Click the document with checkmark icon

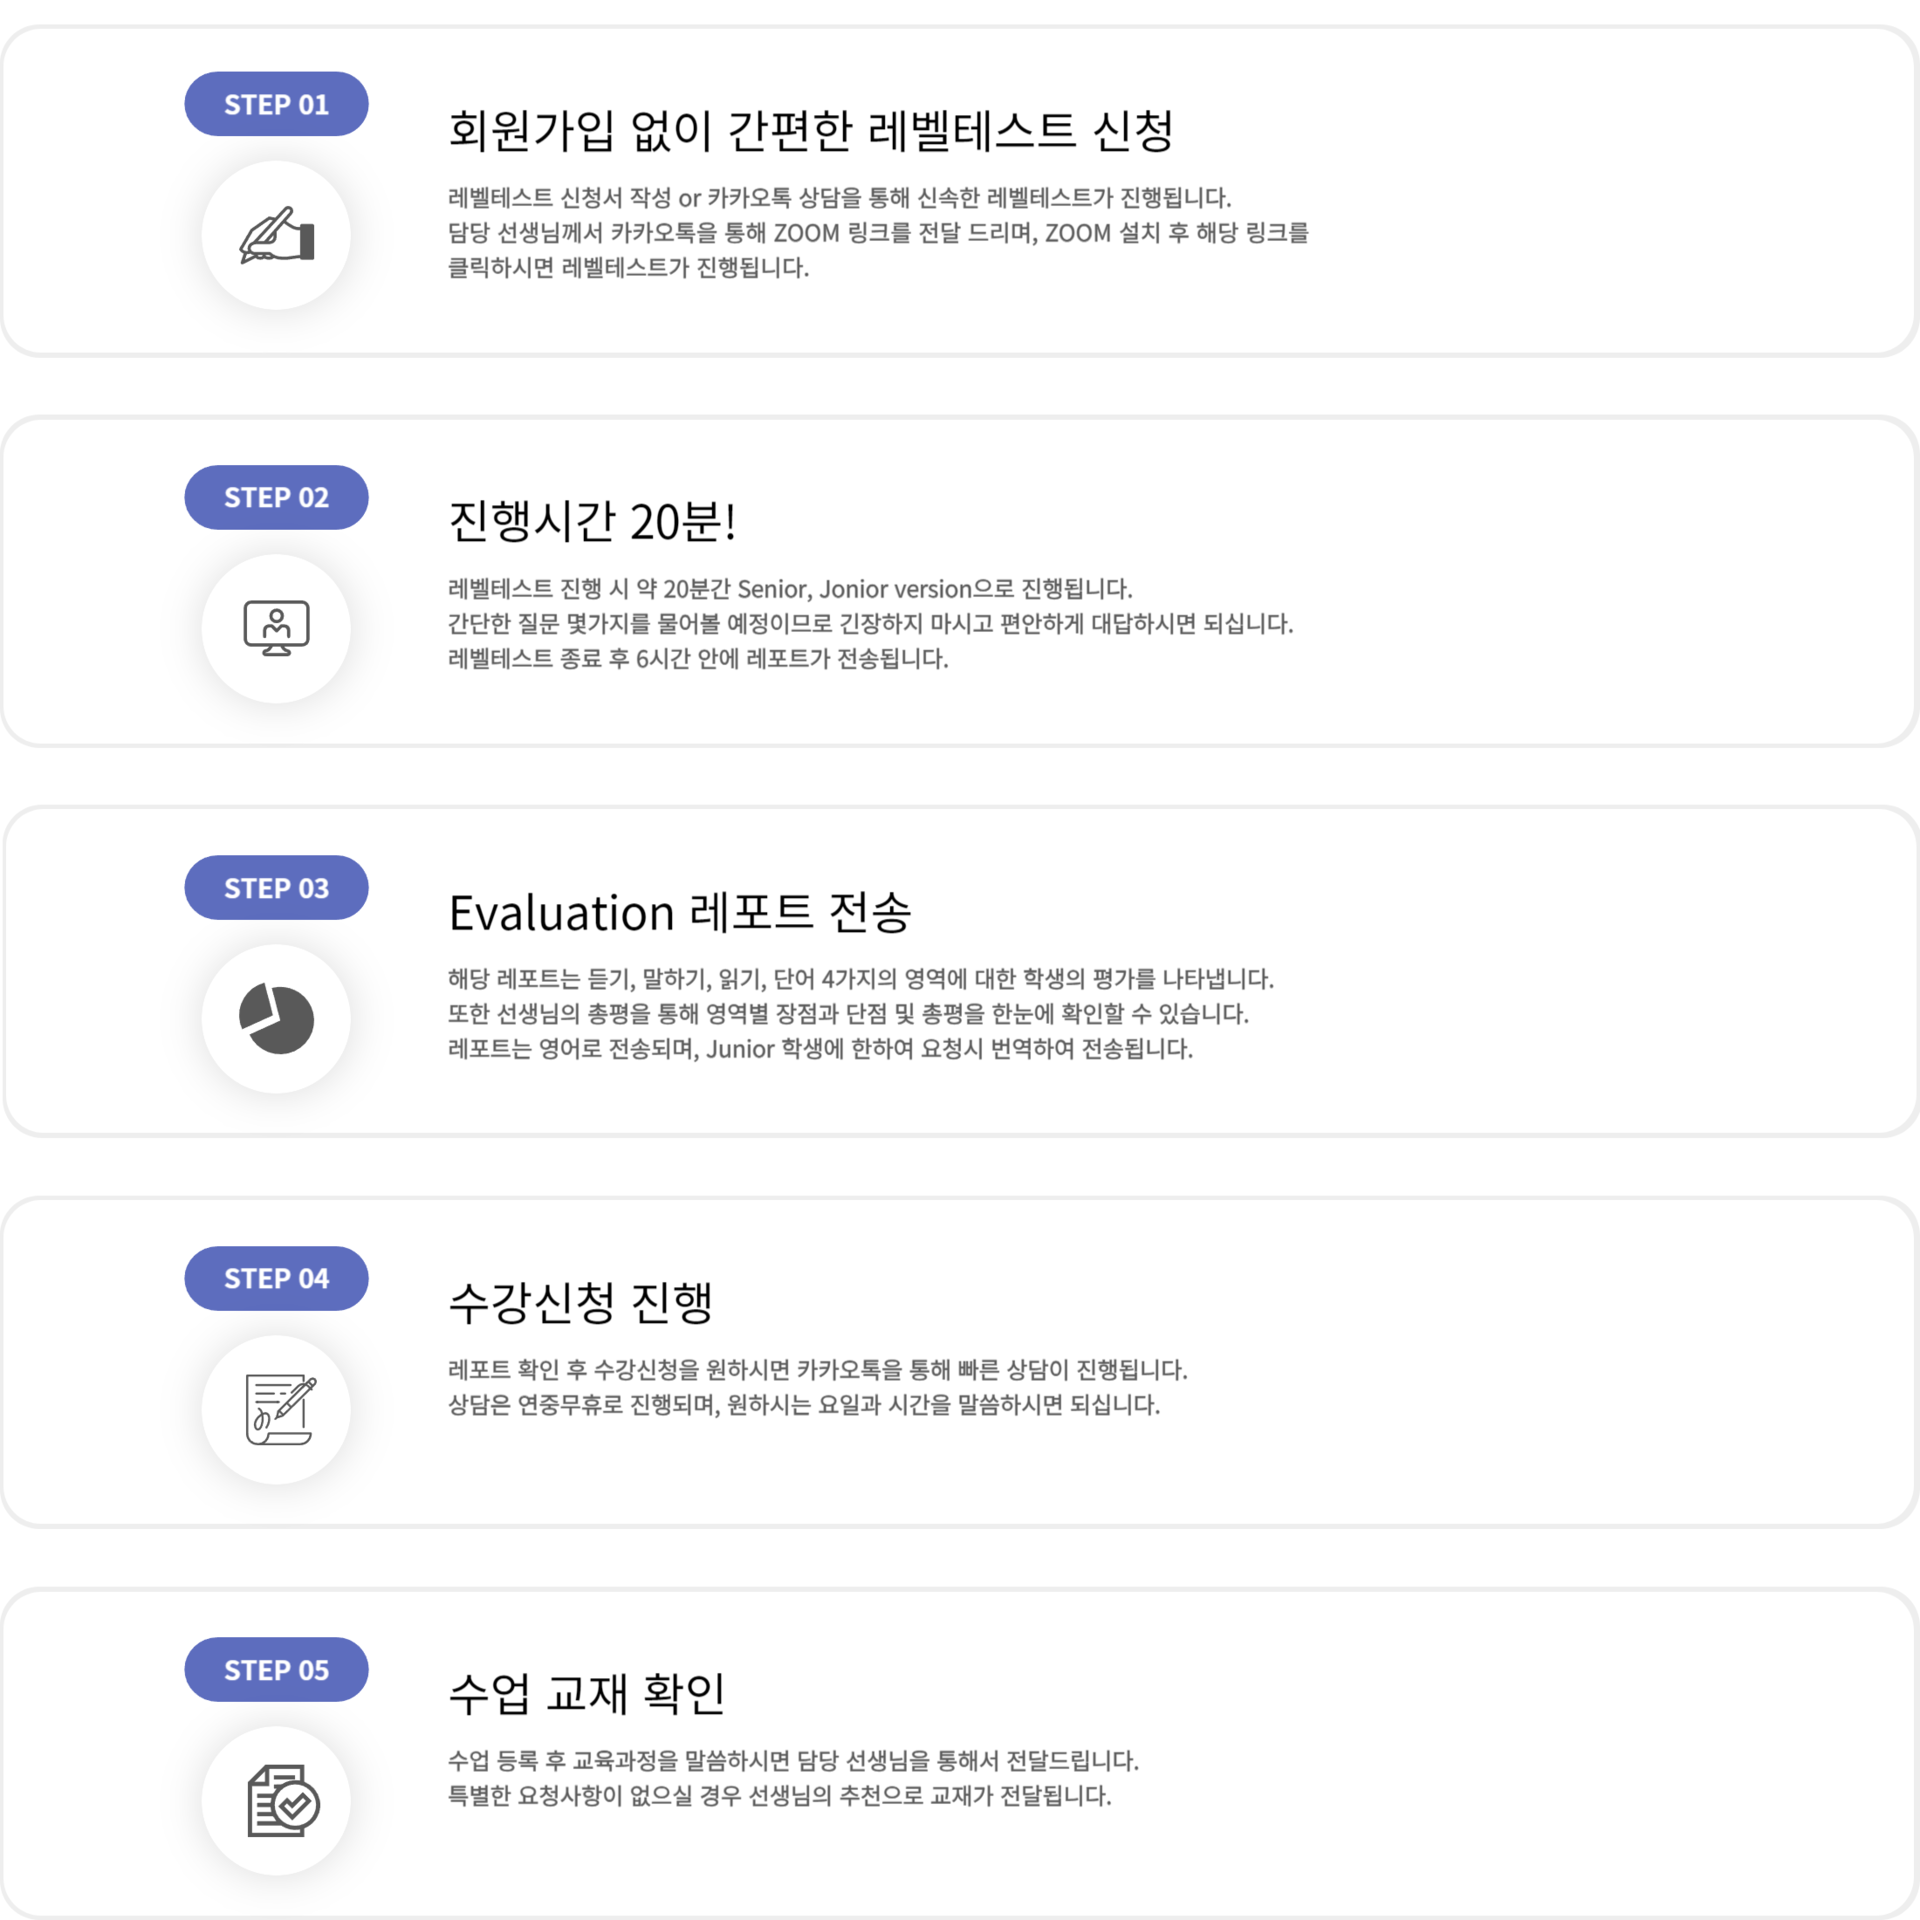280,1801
